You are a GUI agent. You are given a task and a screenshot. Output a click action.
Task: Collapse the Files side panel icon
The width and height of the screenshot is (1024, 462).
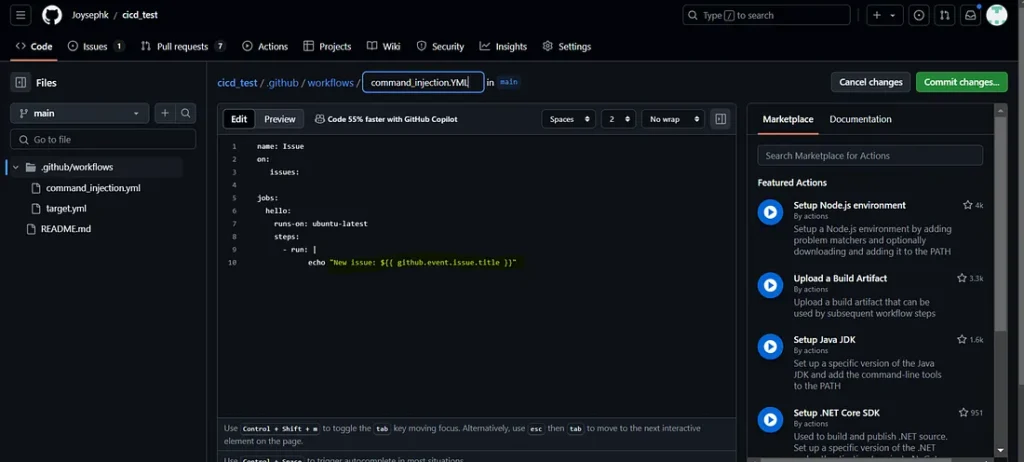pyautogui.click(x=20, y=83)
